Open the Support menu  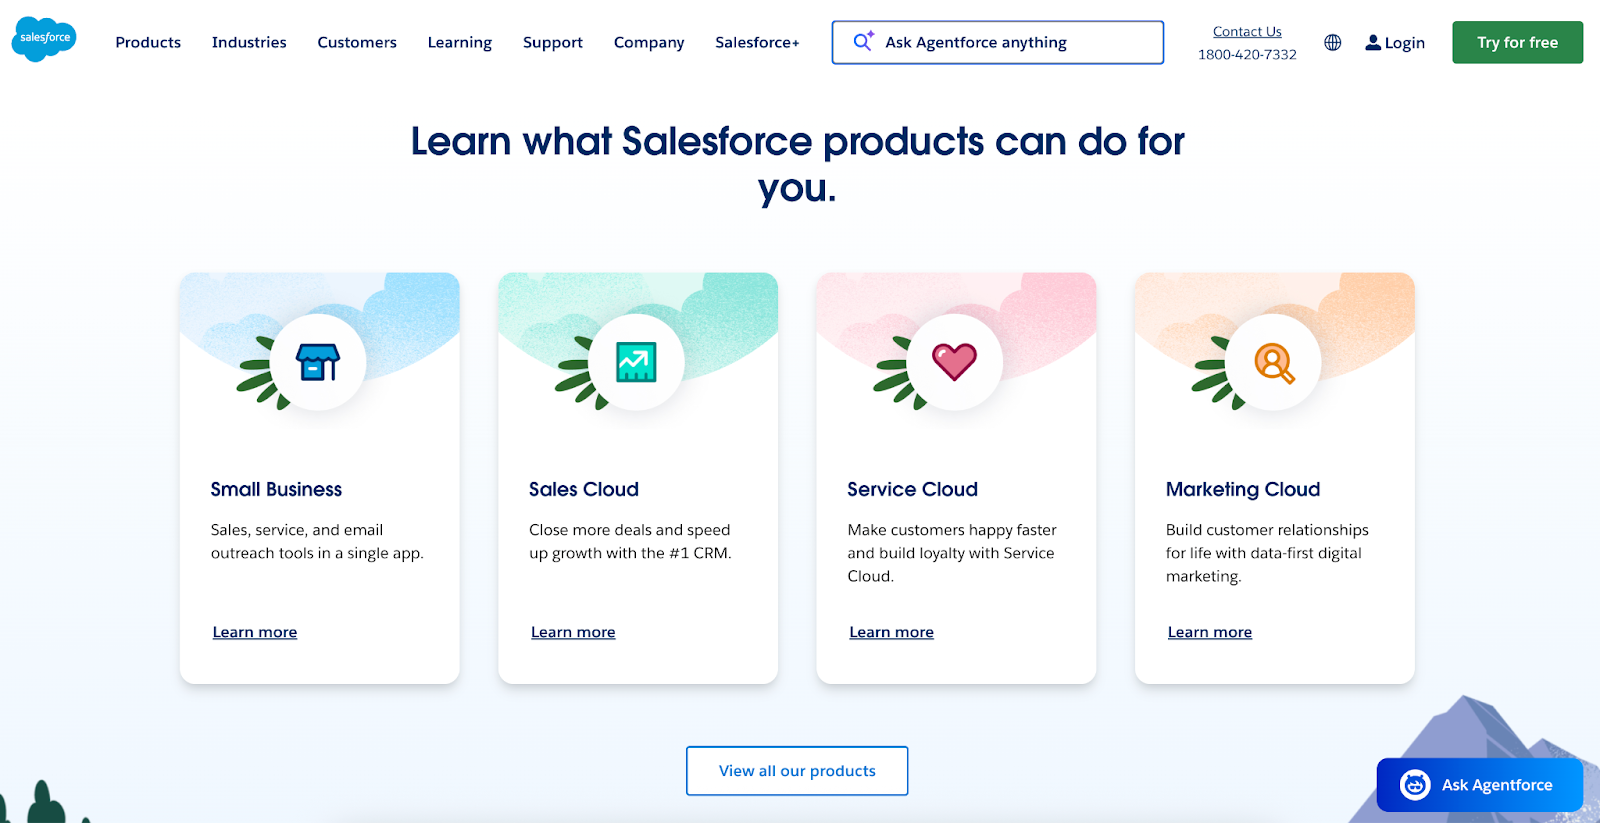tap(553, 42)
